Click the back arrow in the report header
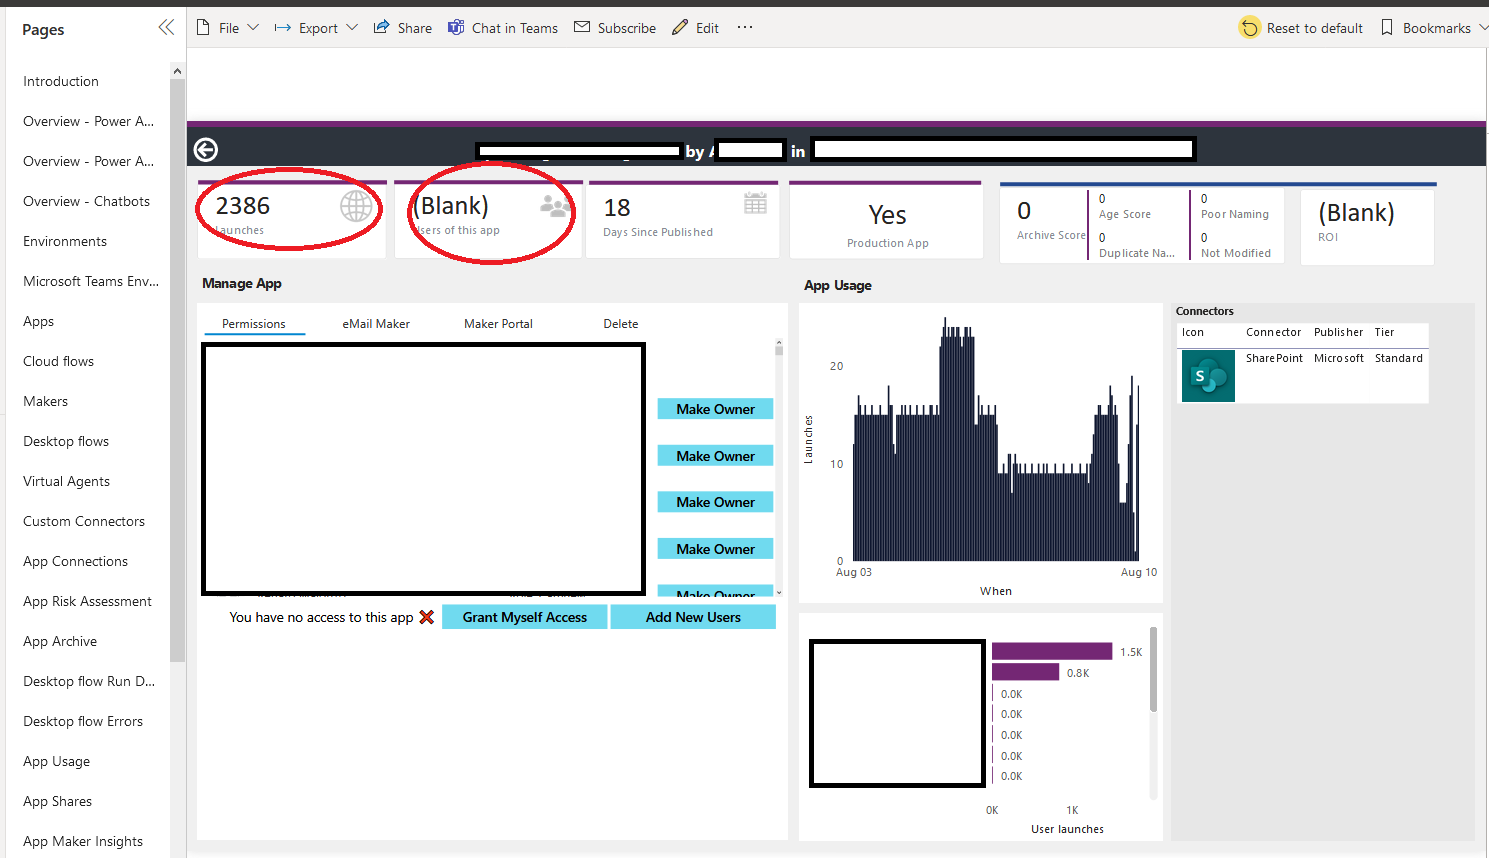The image size is (1489, 858). tap(205, 149)
